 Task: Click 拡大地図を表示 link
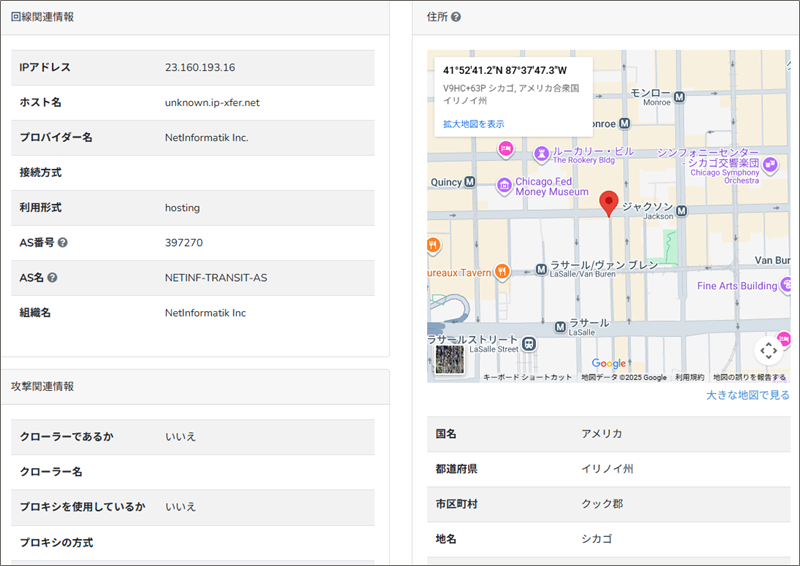473,124
